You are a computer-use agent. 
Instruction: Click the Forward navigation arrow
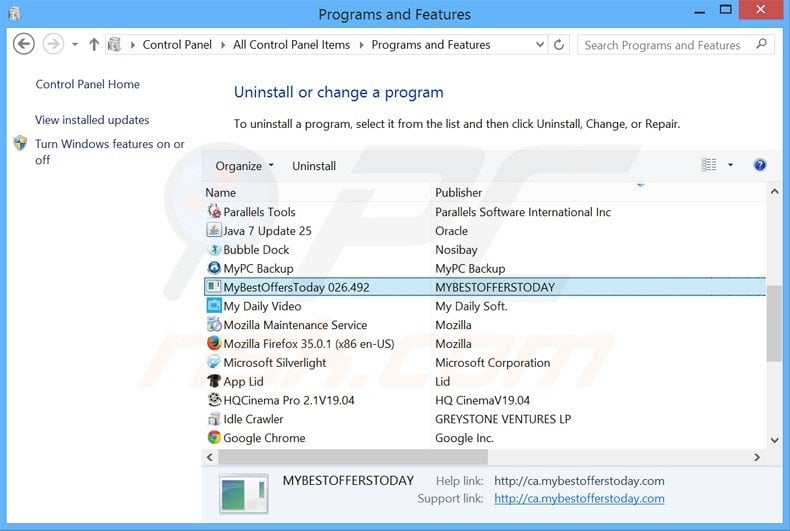[x=53, y=44]
